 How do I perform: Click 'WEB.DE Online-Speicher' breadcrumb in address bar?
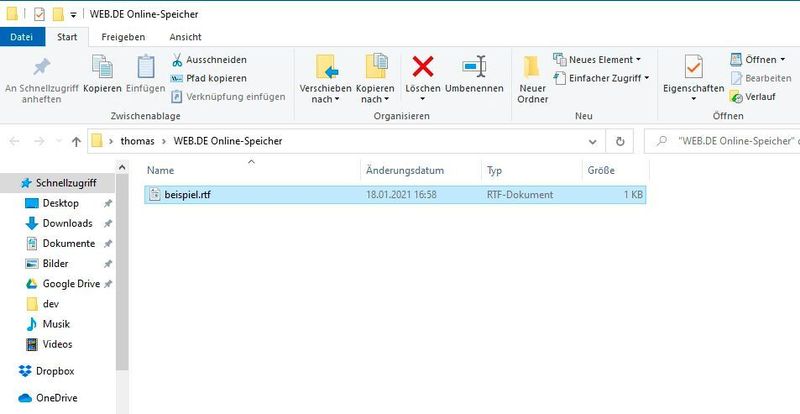(228, 141)
